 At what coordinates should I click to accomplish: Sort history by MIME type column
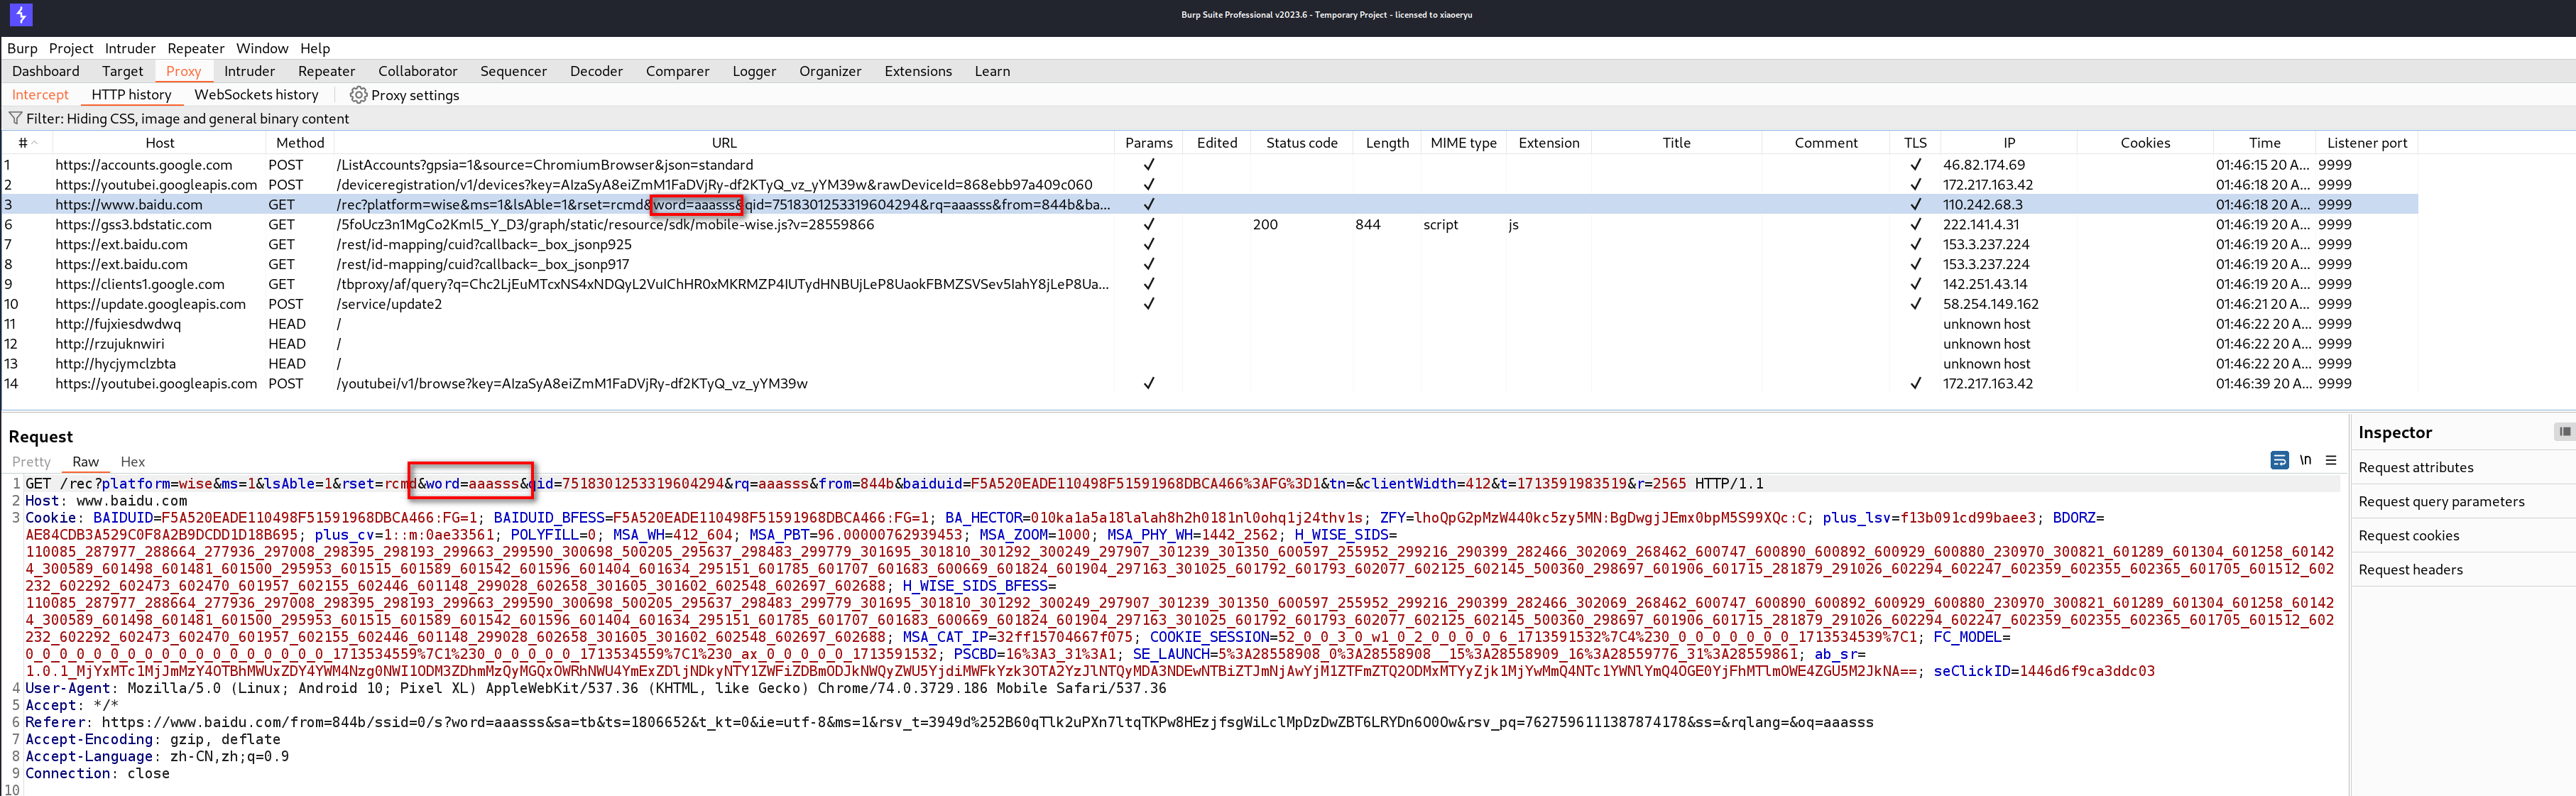(x=1463, y=143)
